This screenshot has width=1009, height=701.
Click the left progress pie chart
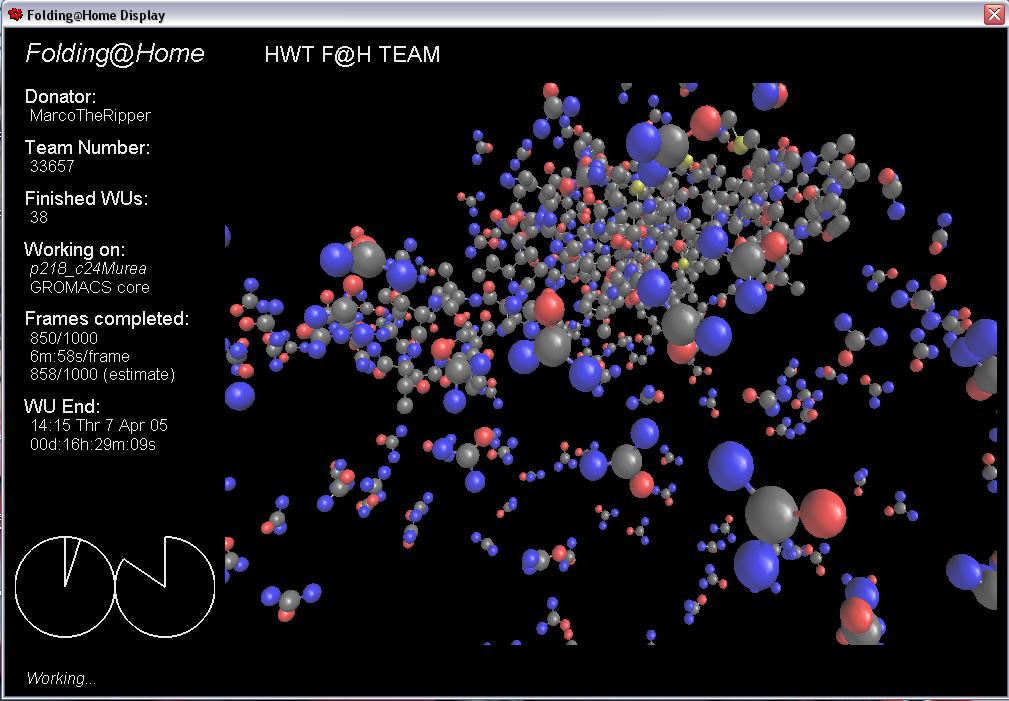tap(64, 586)
